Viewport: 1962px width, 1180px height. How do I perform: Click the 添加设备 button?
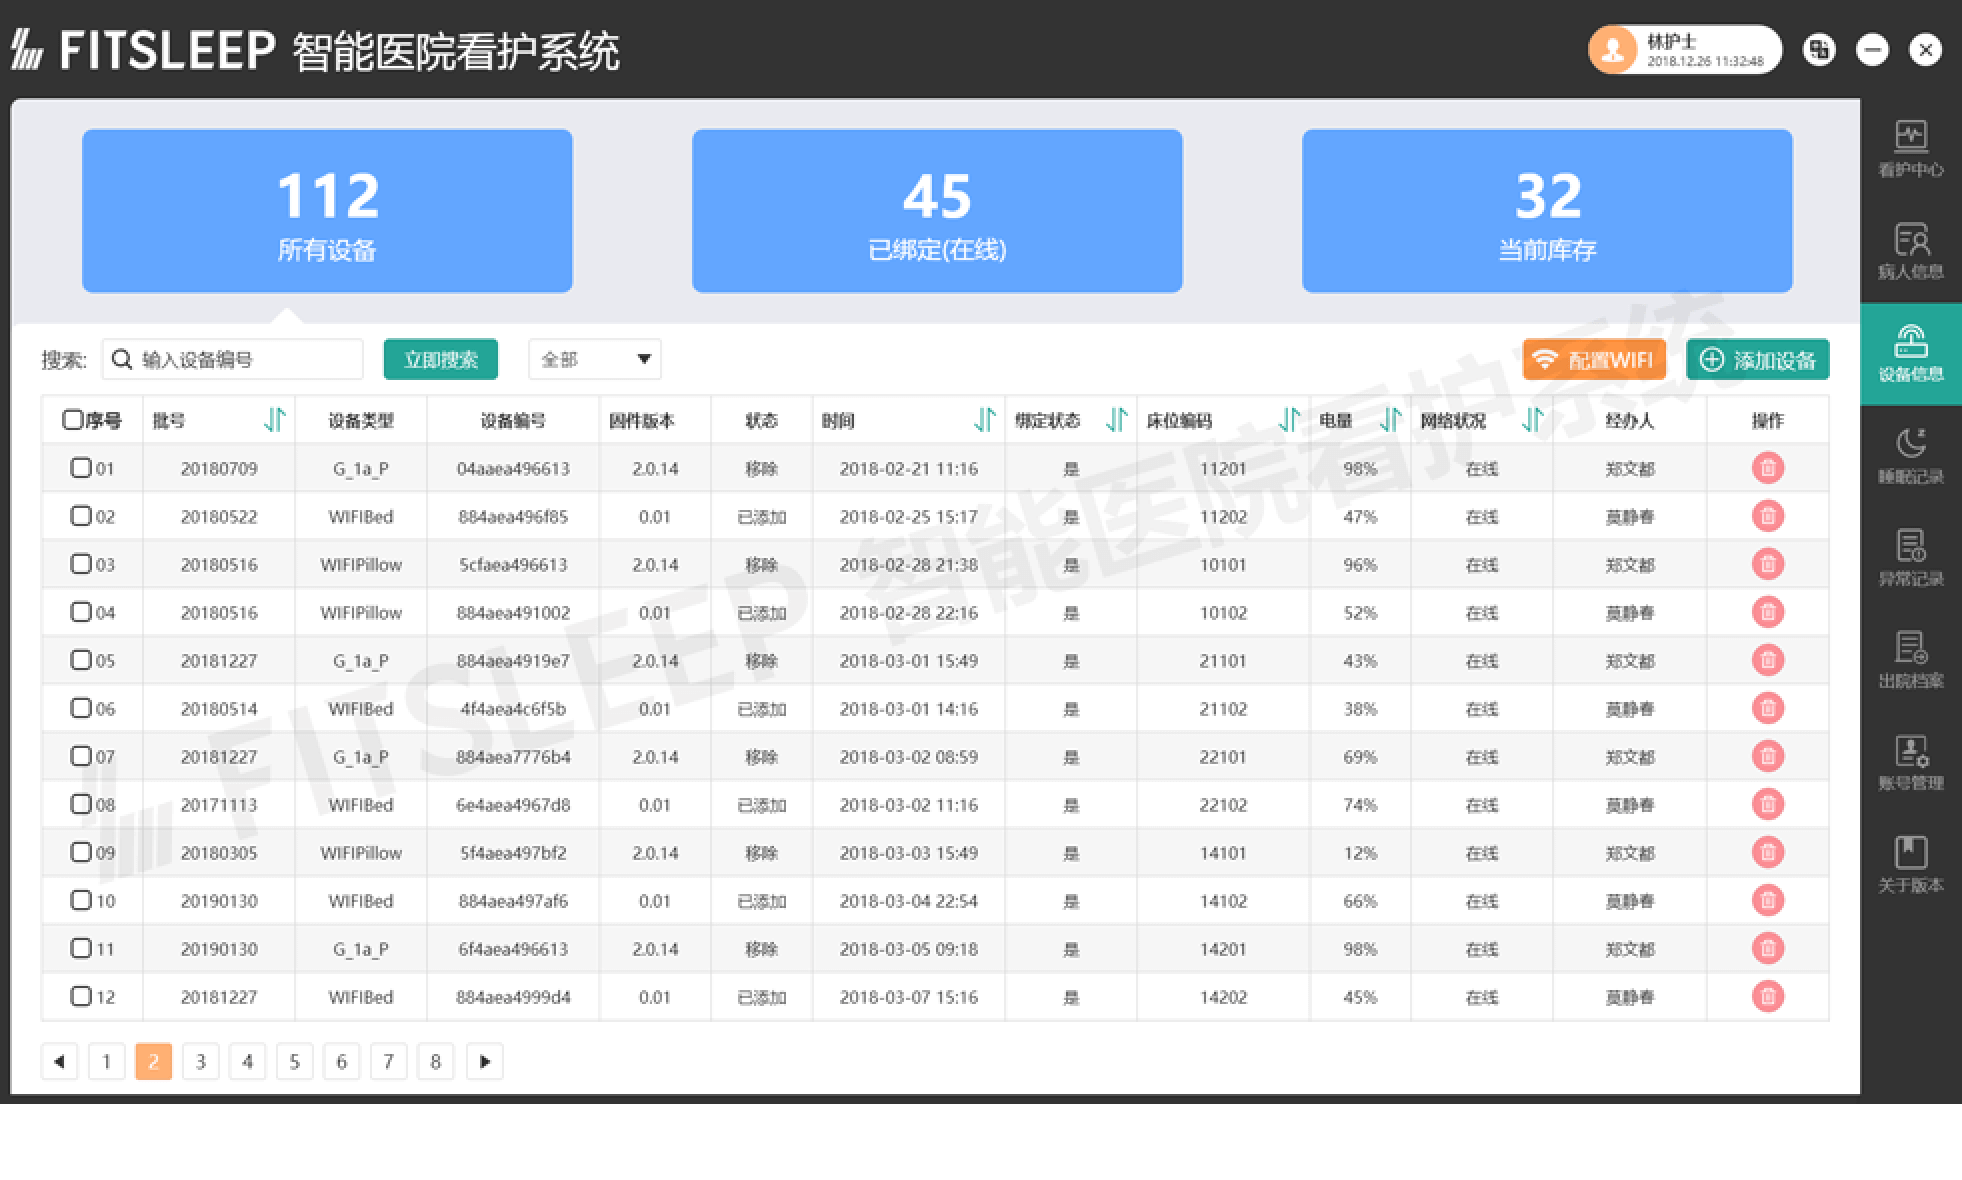point(1757,360)
